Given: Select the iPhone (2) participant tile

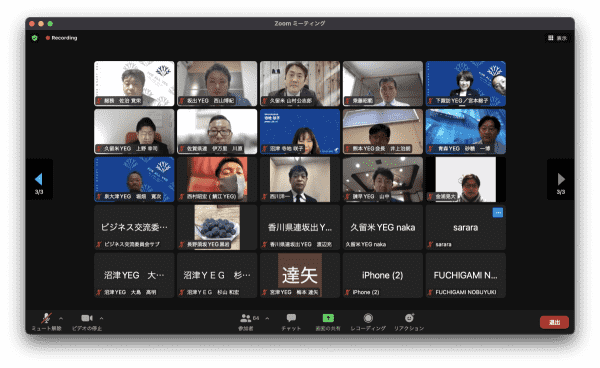Looking at the screenshot, I should [383, 275].
